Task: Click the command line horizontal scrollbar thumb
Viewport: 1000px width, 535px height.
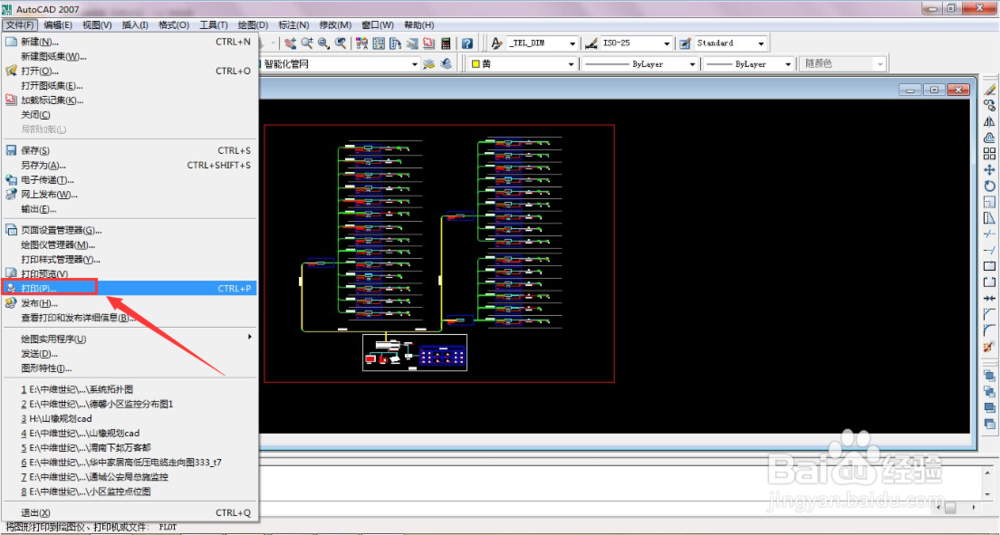Action: click(950, 508)
